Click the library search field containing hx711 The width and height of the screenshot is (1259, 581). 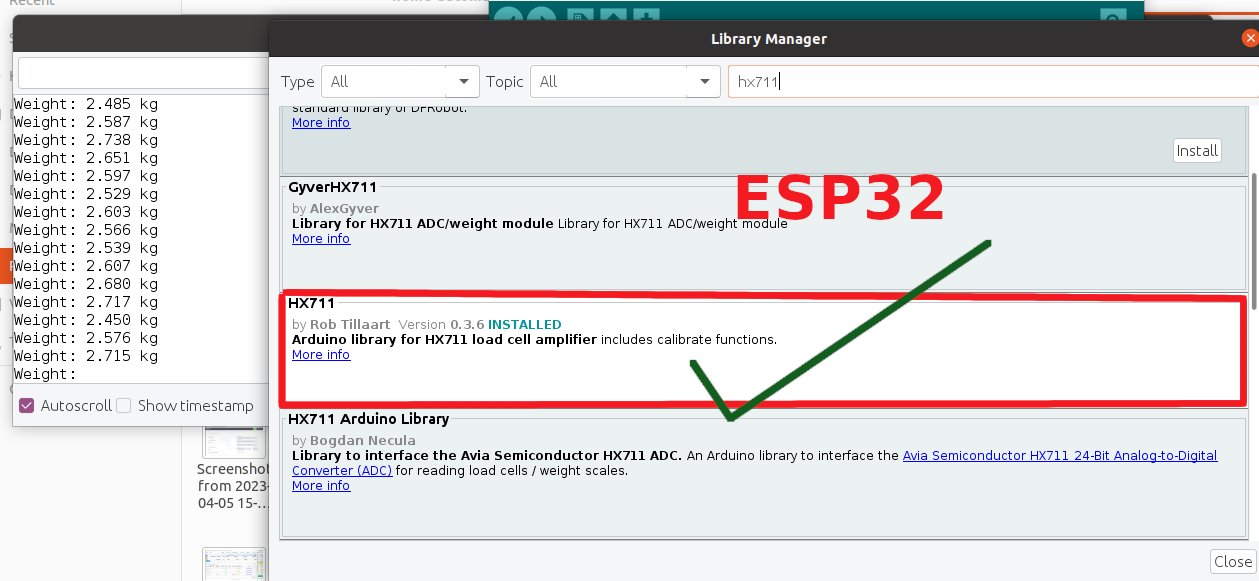(992, 82)
